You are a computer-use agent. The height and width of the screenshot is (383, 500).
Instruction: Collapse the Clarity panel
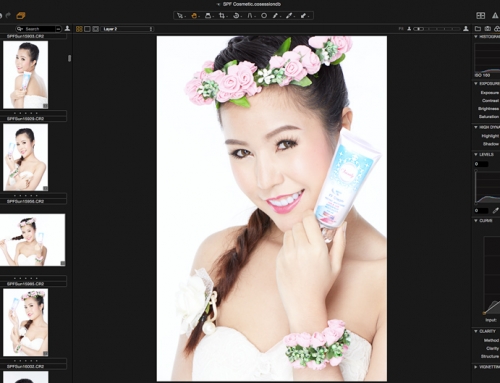tap(476, 331)
